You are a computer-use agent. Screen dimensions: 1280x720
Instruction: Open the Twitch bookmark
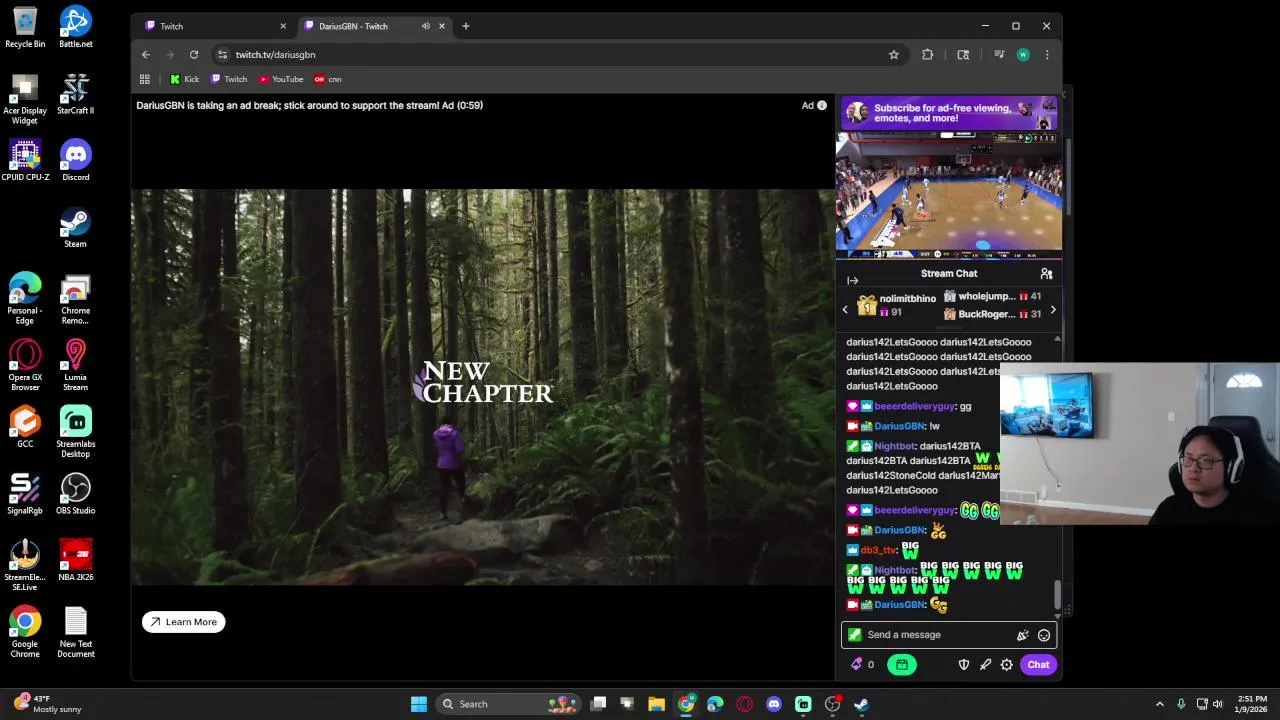pos(229,79)
